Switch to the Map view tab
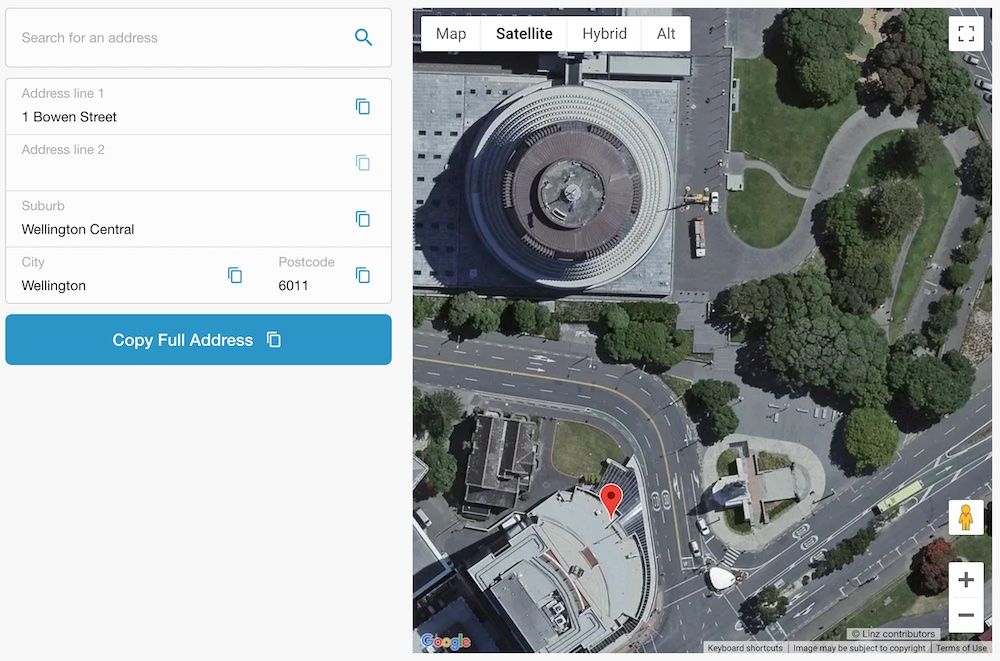 point(451,33)
